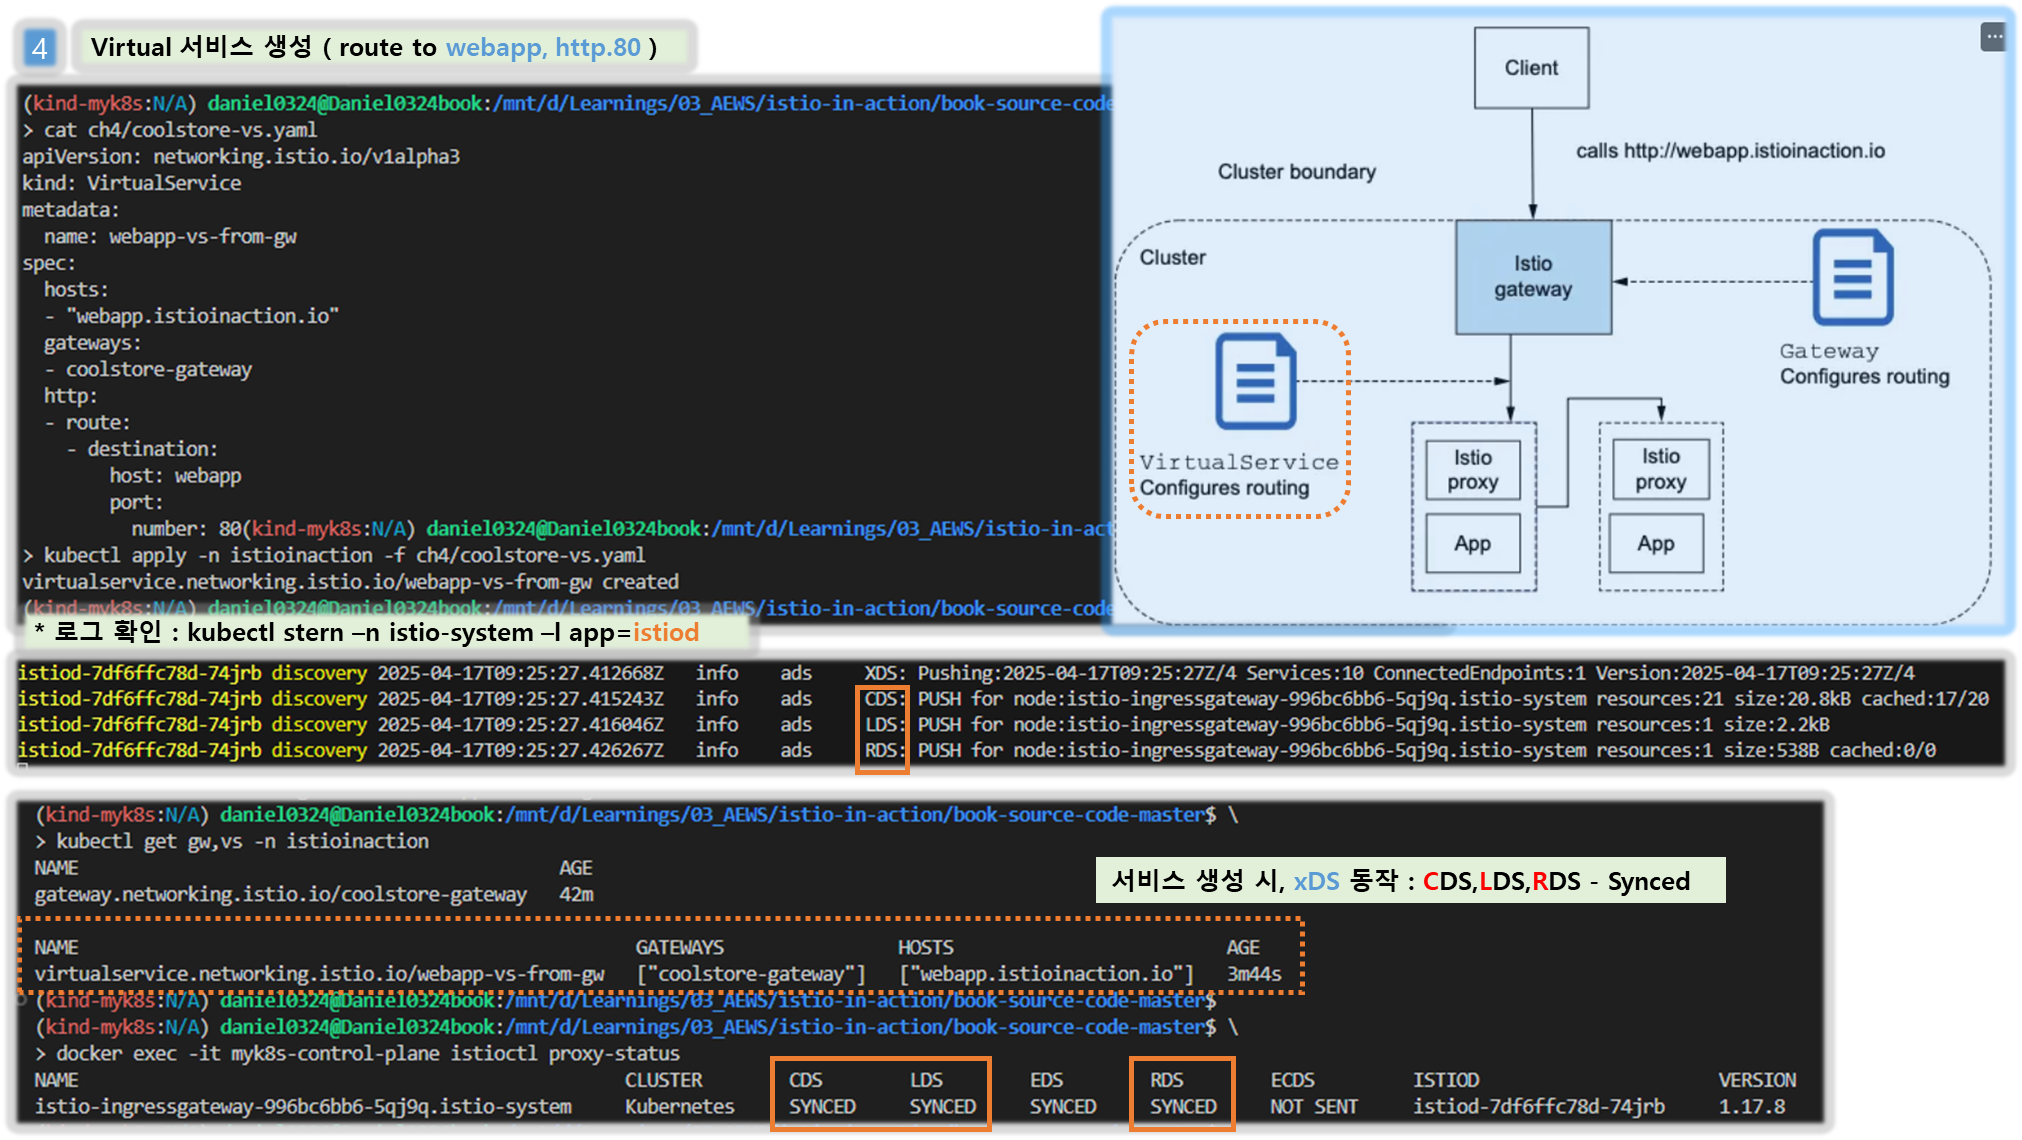
Task: Click the blue xDS text in note
Action: point(1316,881)
